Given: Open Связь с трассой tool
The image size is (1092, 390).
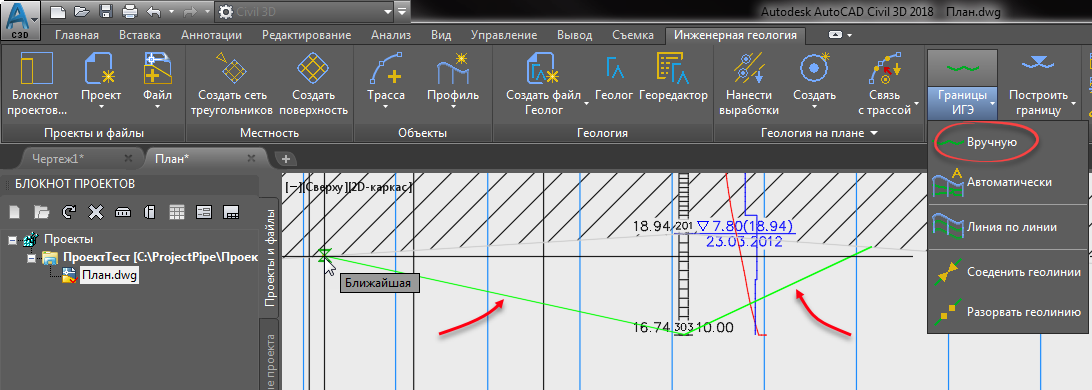Looking at the screenshot, I should [884, 84].
